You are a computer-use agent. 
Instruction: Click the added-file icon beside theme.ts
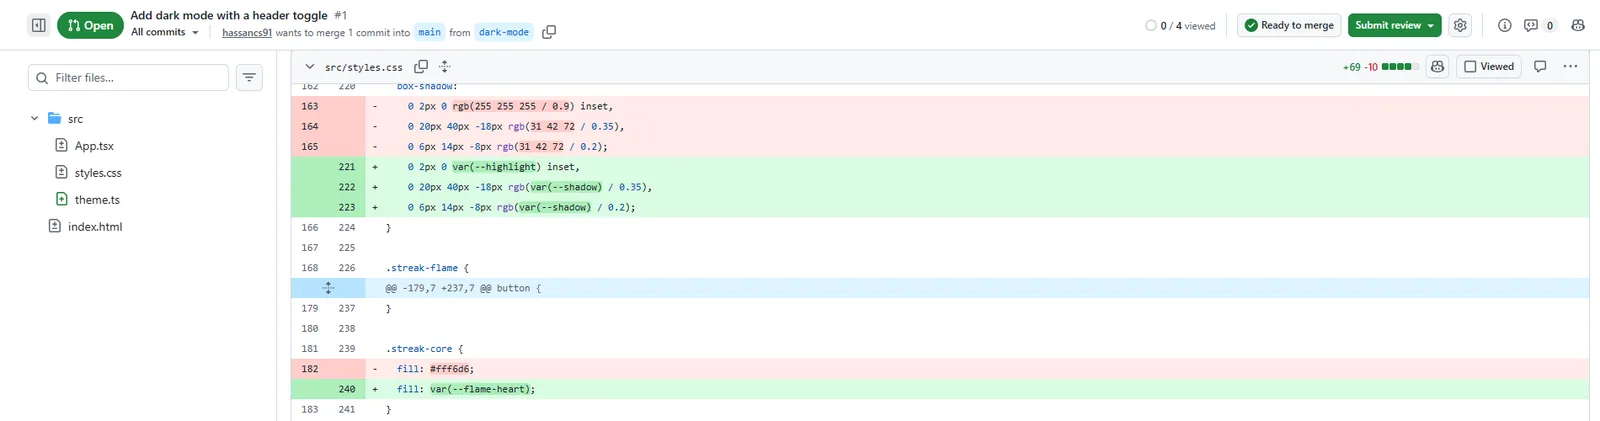pos(61,200)
